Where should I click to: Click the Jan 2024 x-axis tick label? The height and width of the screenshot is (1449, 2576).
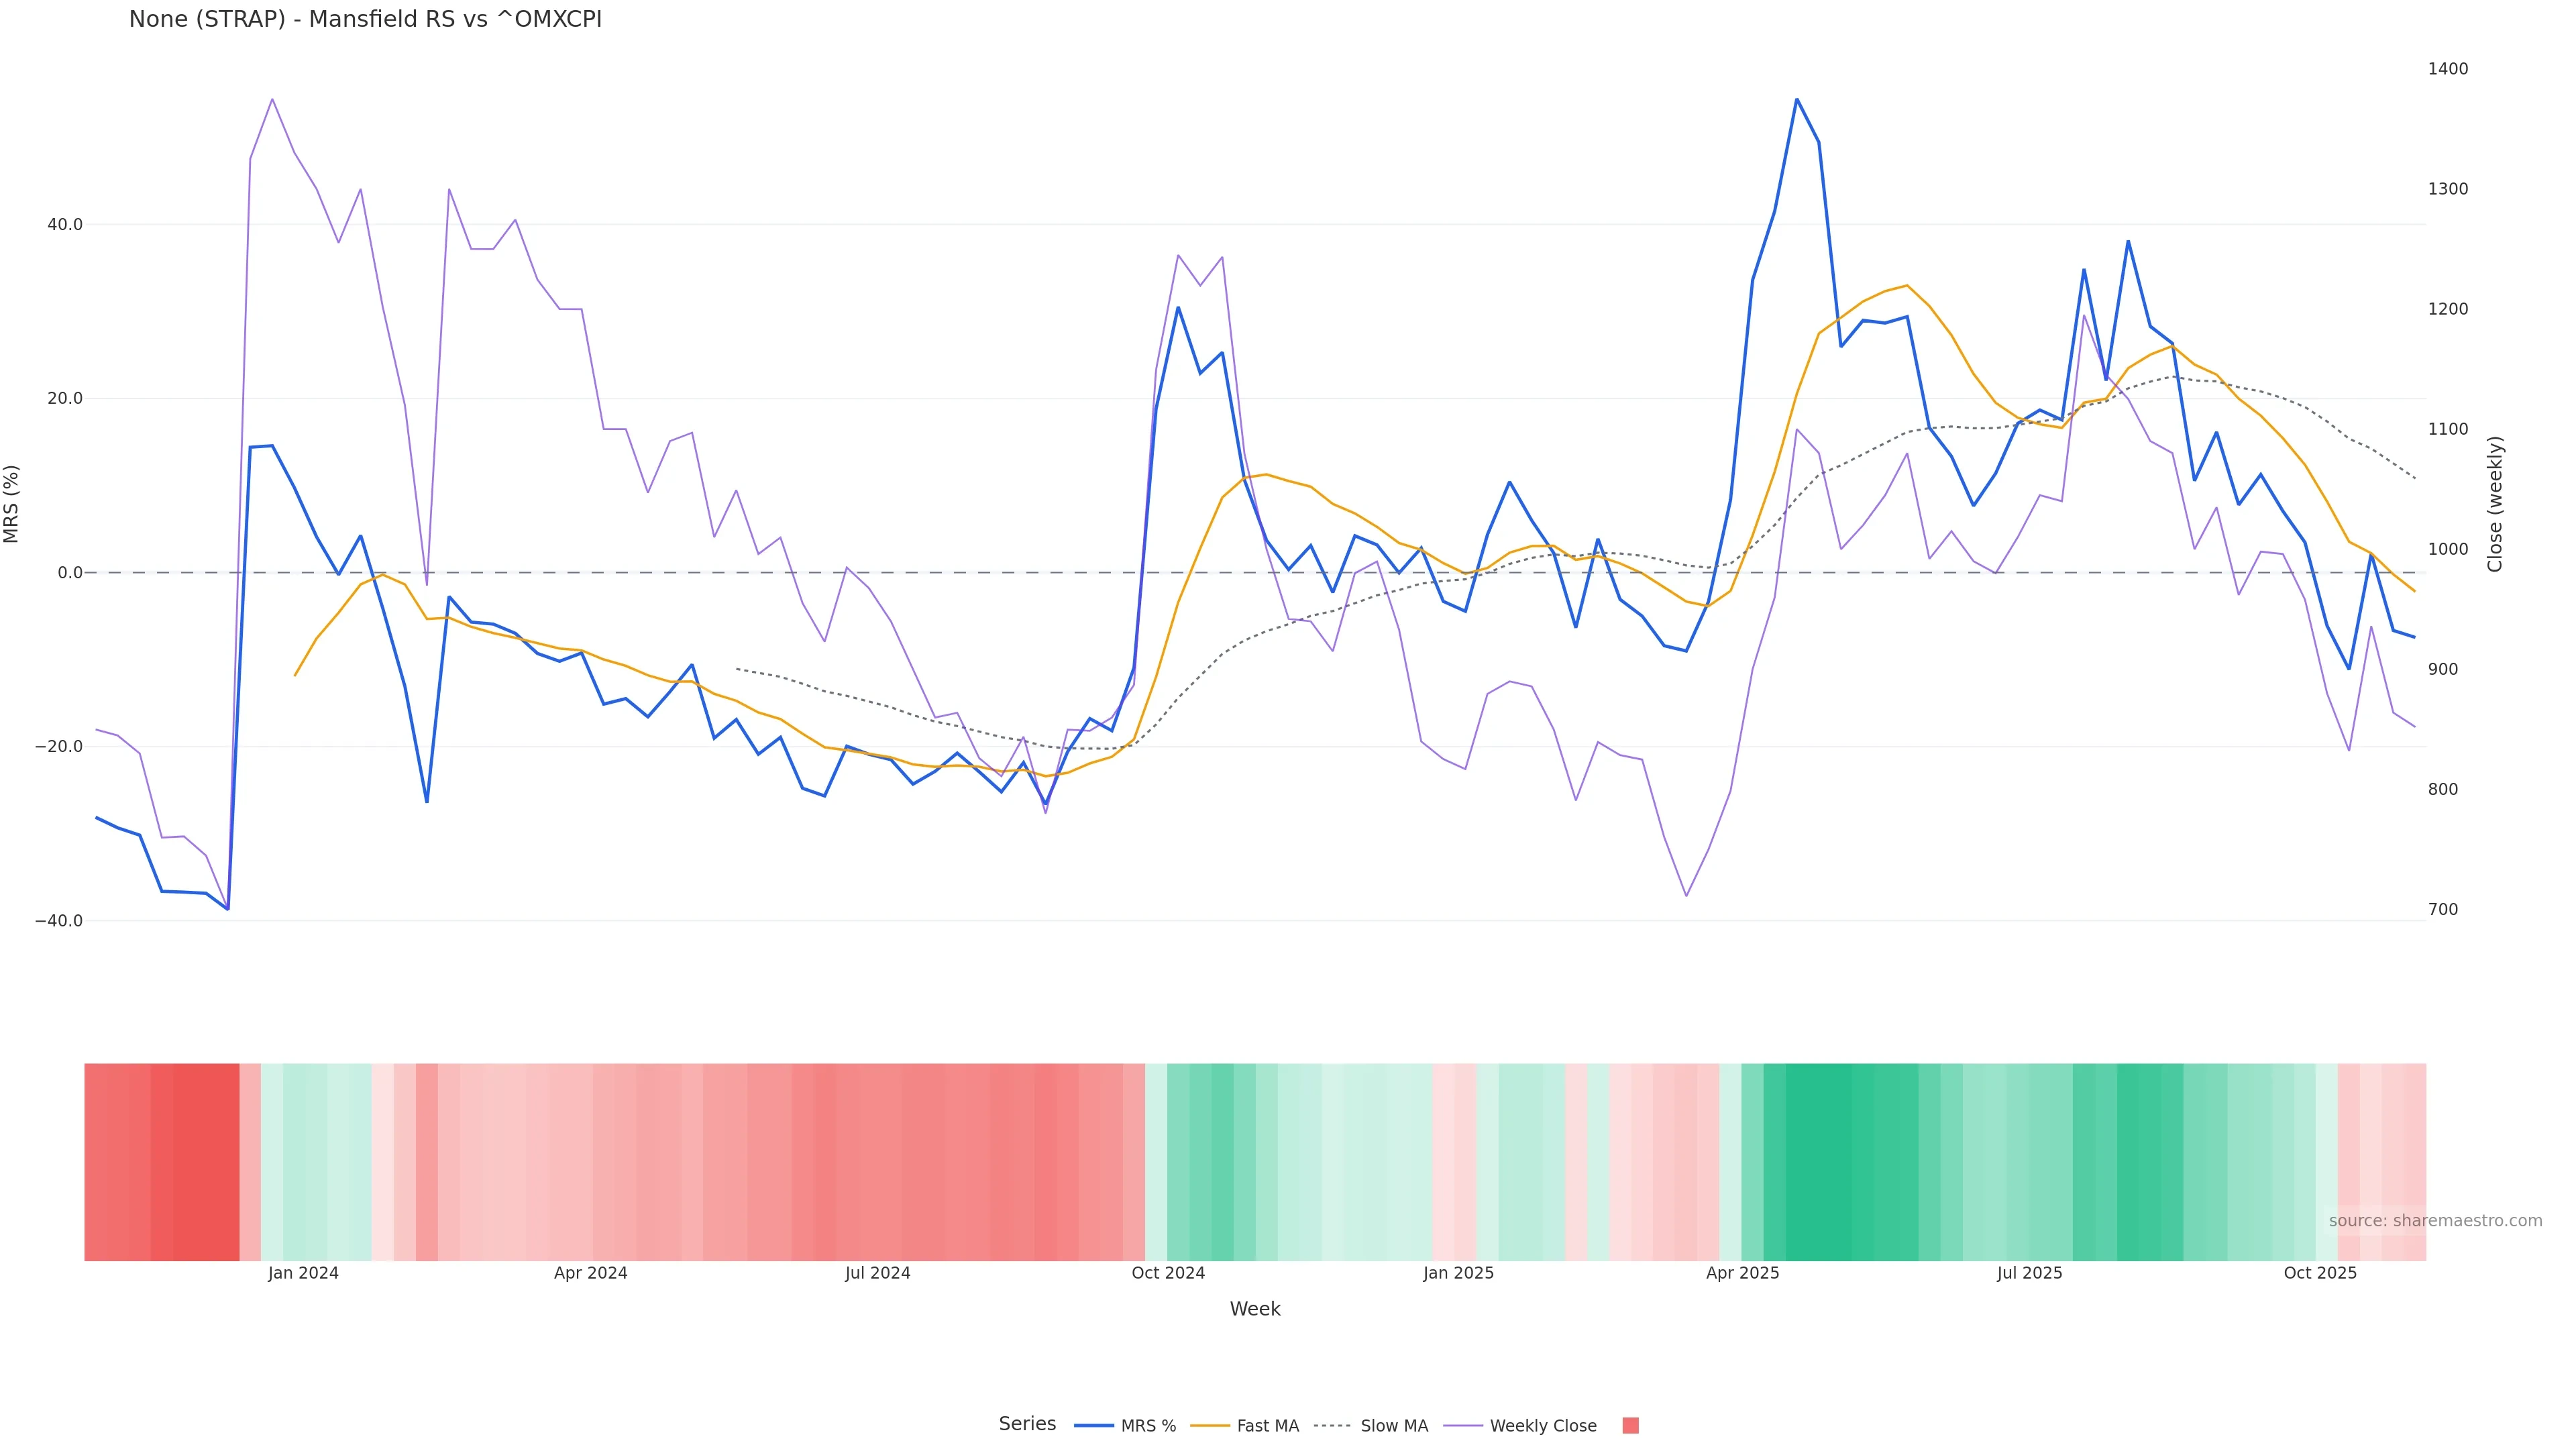pyautogui.click(x=303, y=1273)
